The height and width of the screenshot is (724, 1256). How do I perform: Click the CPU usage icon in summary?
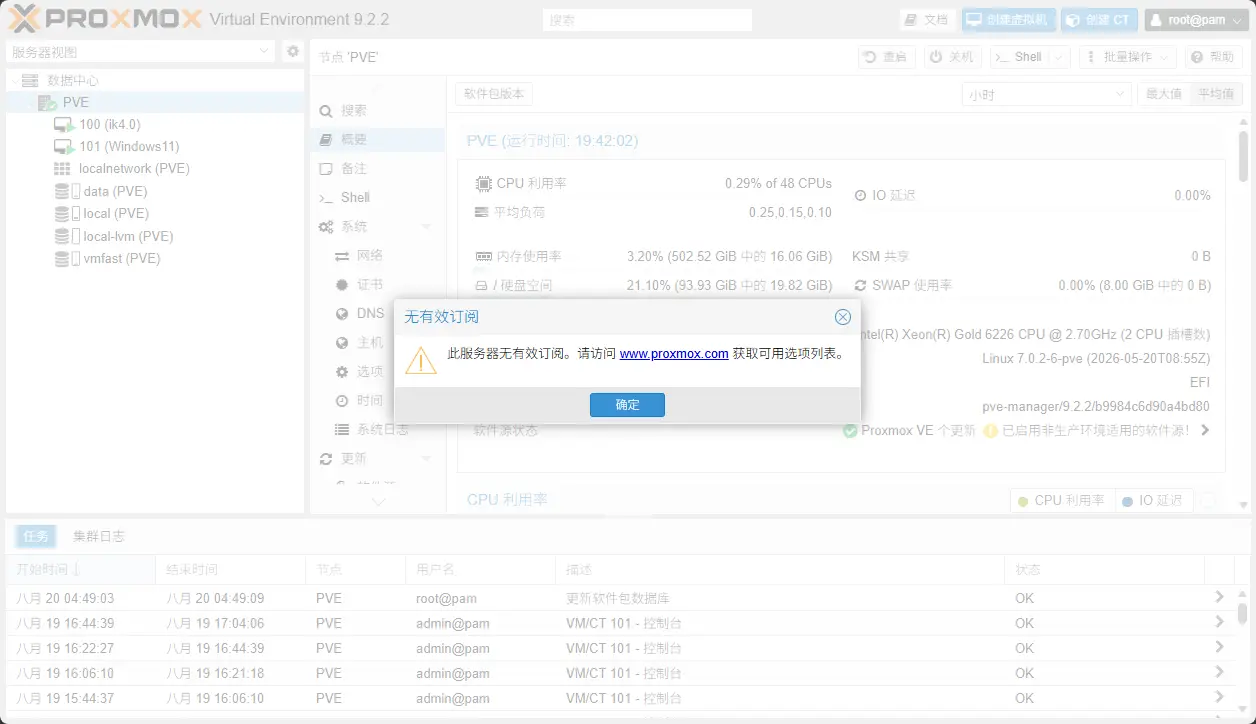coord(483,184)
